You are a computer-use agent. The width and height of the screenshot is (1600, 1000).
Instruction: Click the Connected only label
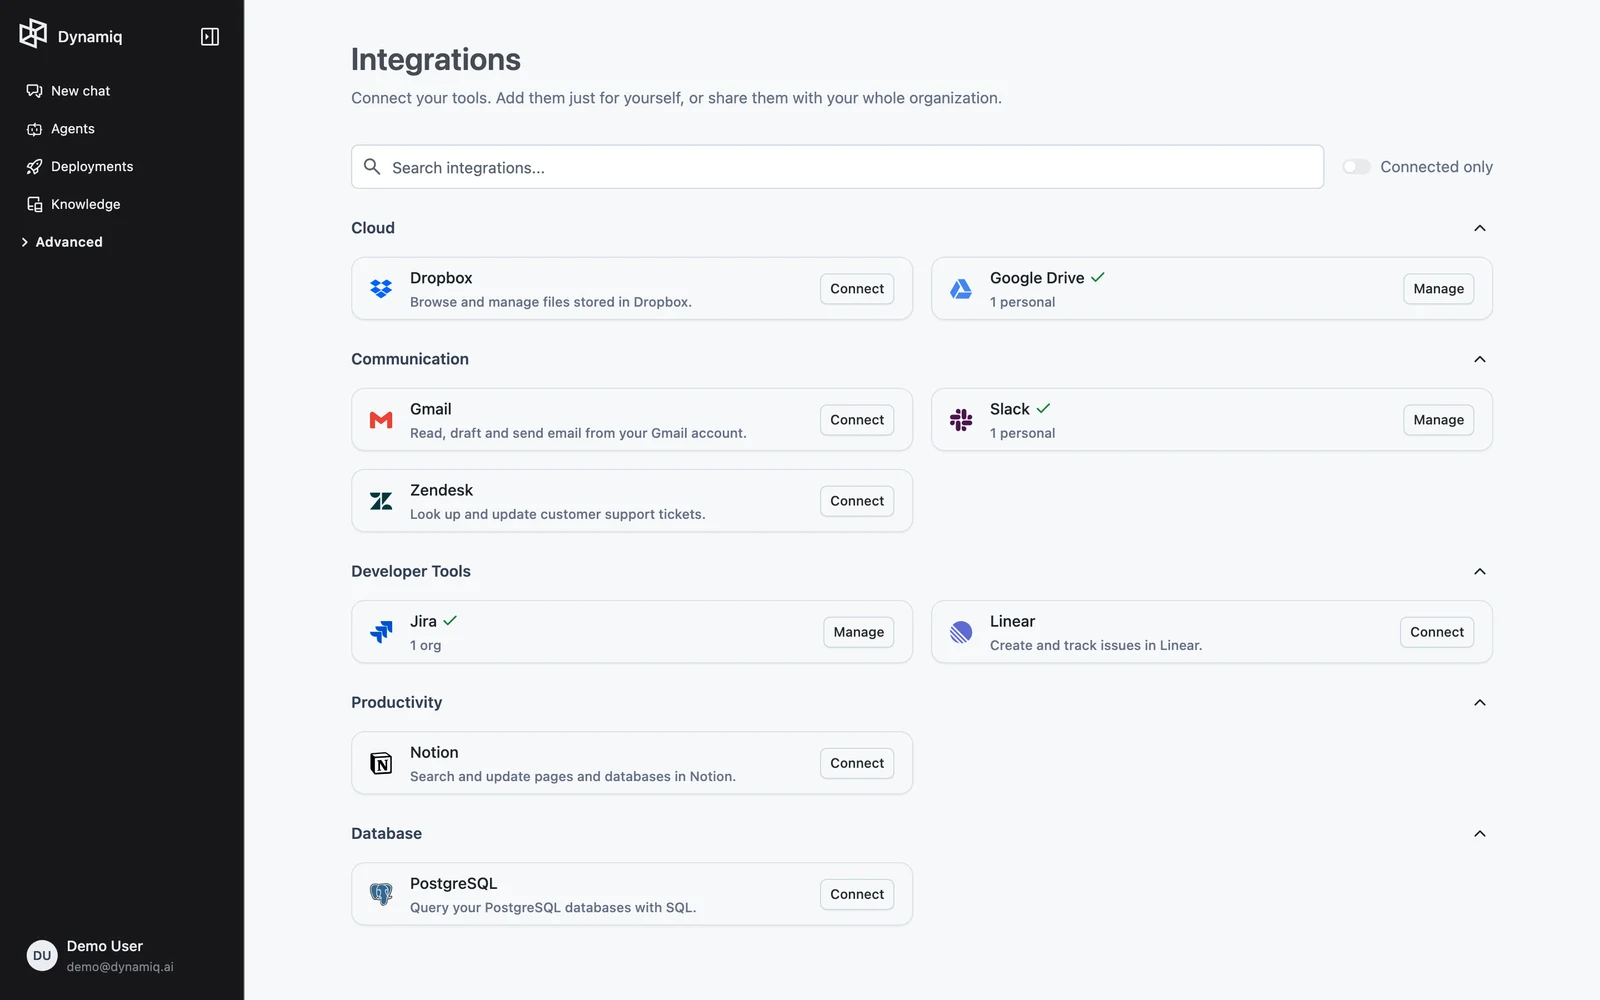(x=1437, y=167)
